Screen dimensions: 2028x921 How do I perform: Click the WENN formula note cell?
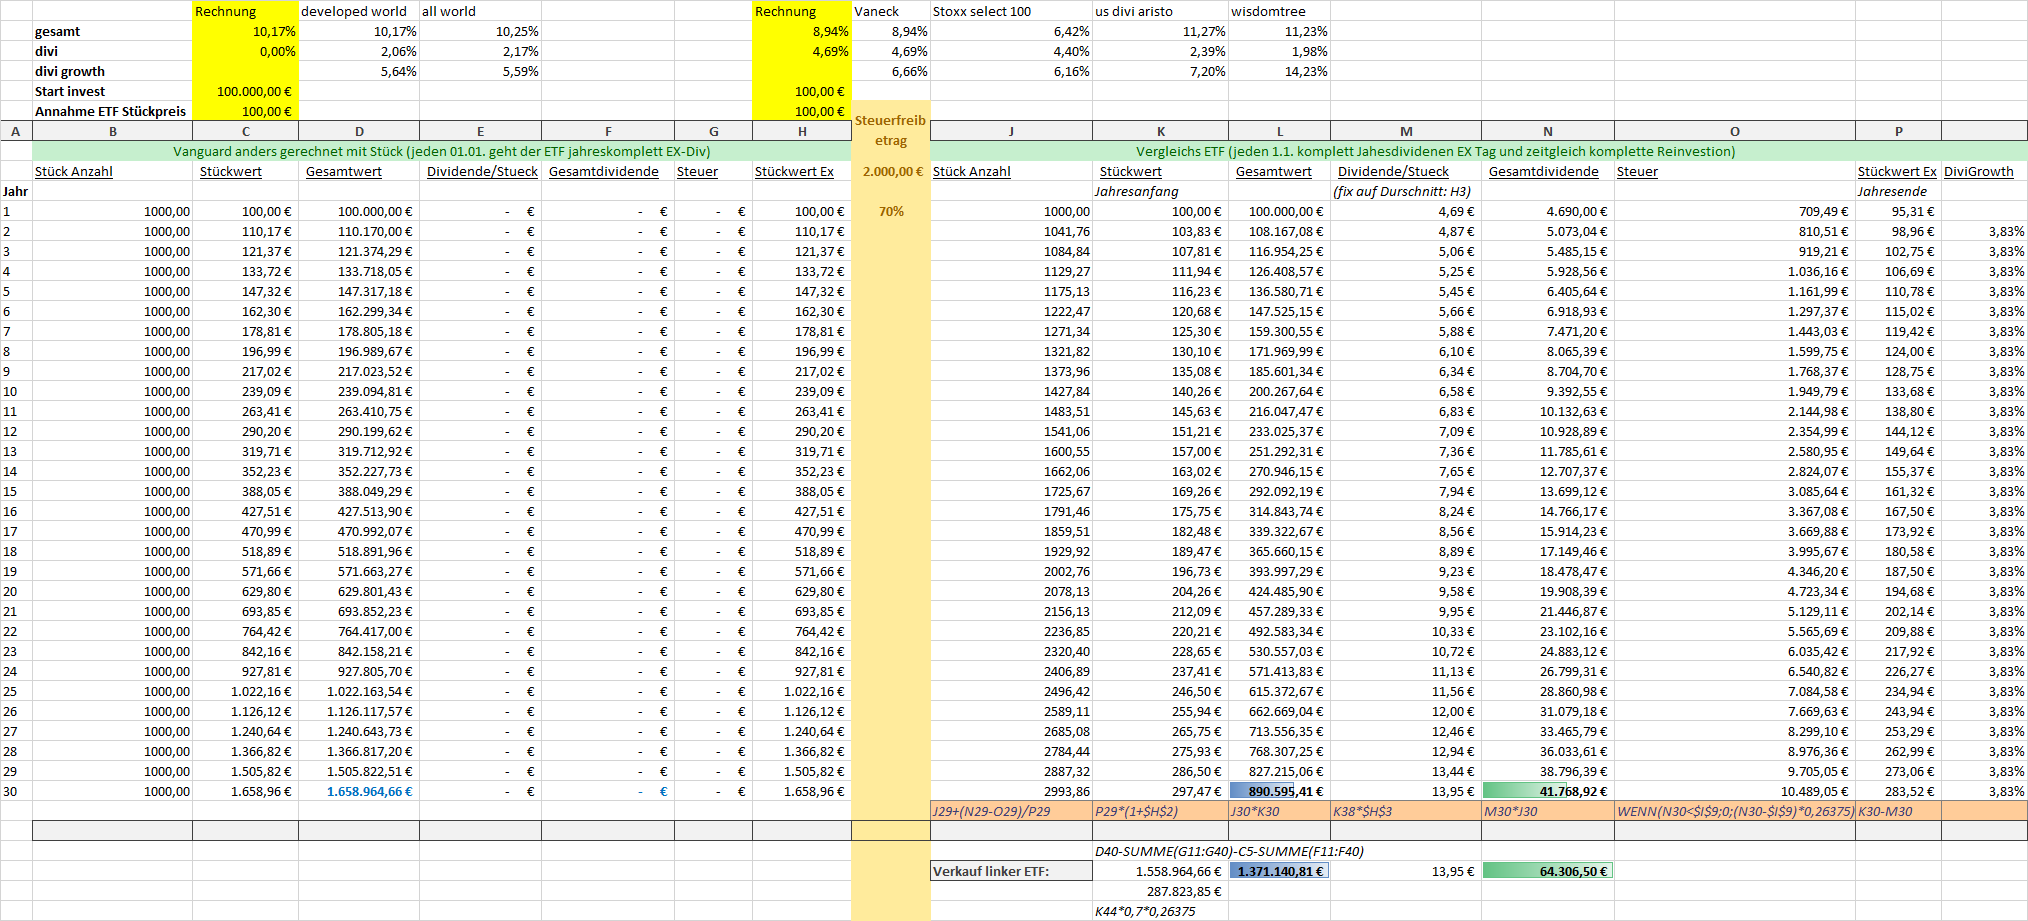coord(1734,811)
